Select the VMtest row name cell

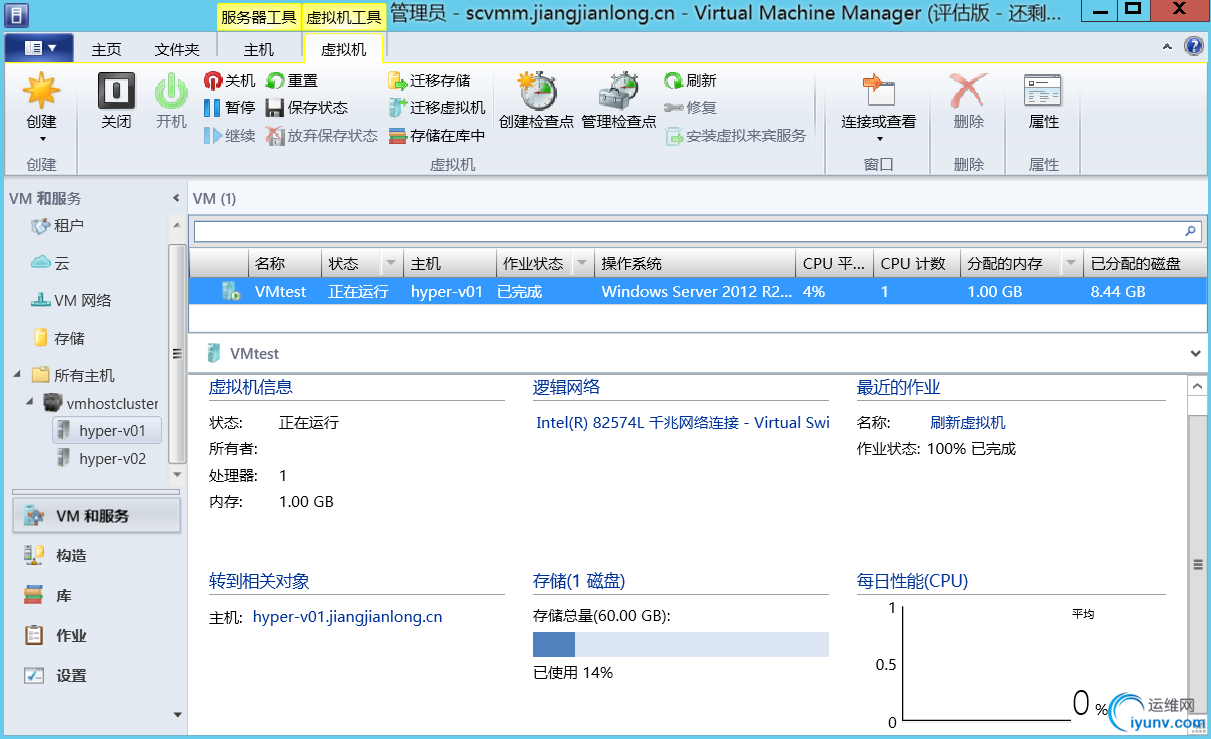(x=281, y=292)
